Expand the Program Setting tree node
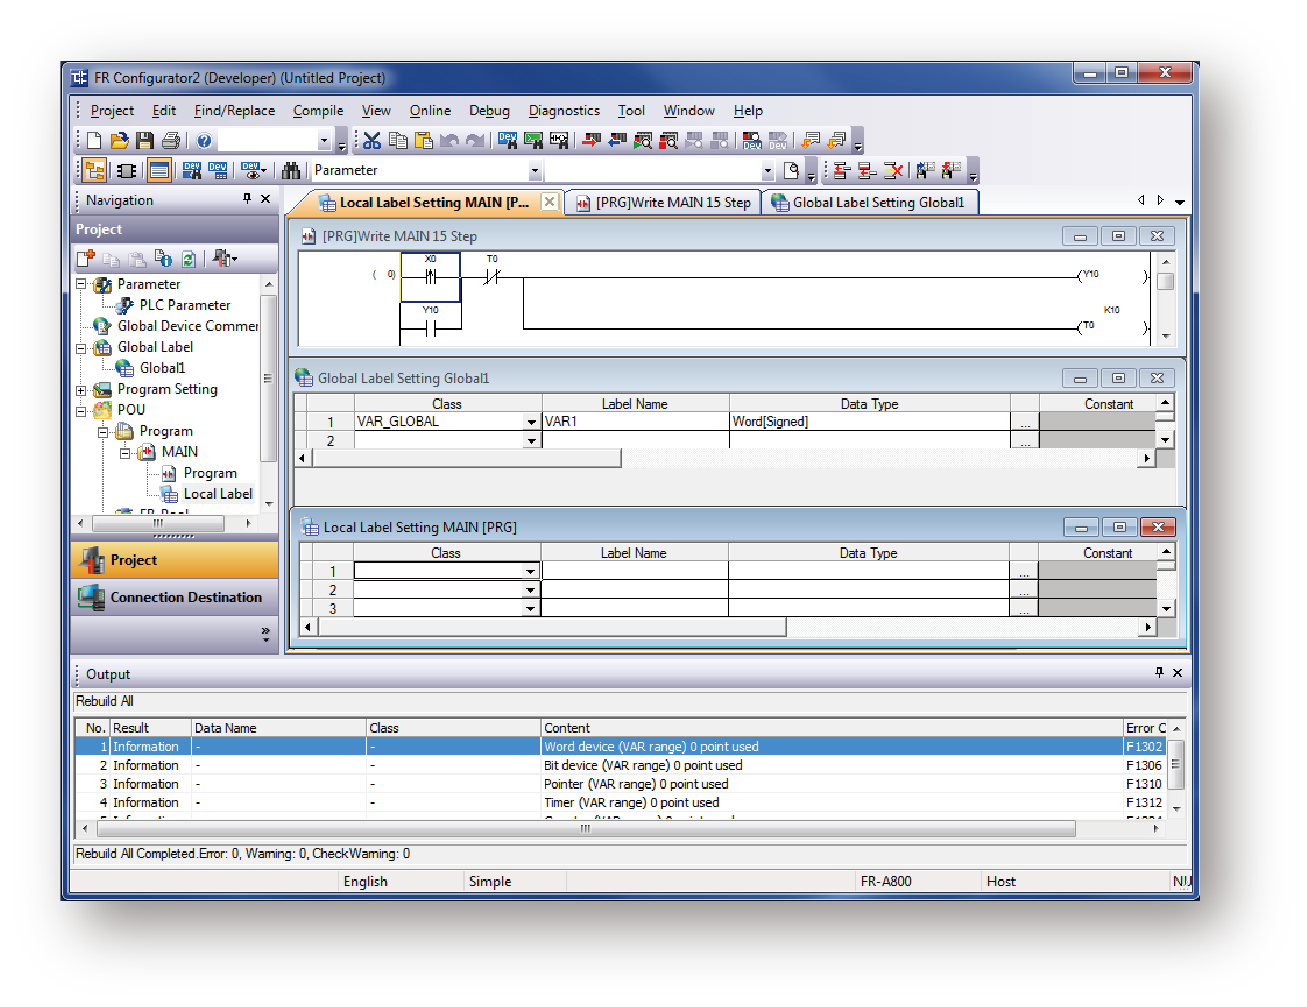 (x=82, y=390)
